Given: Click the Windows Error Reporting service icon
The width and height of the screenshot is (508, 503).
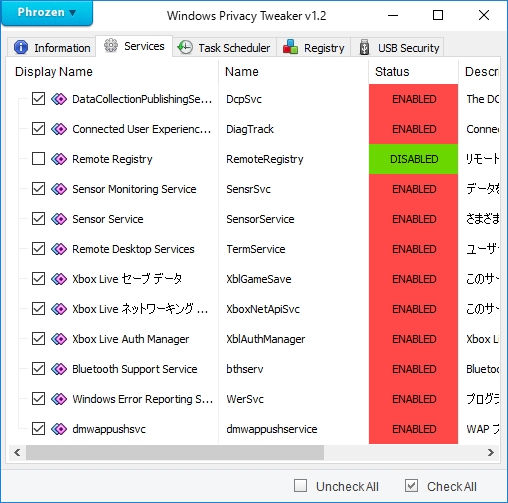Looking at the screenshot, I should [59, 399].
